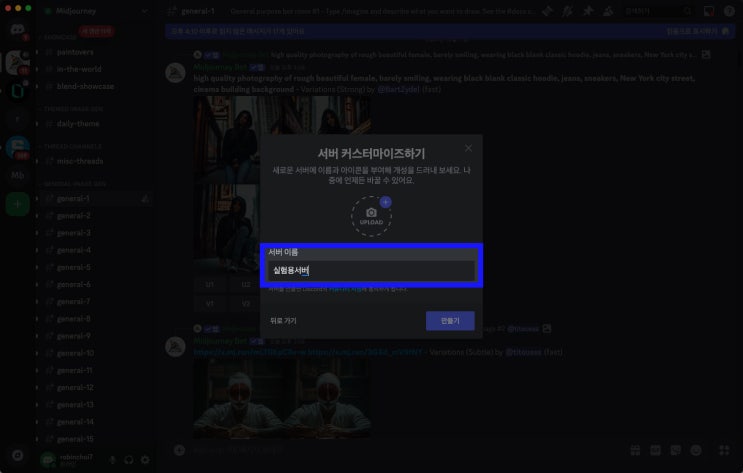Toggle headphones deafen in user panel
Viewport: 743px width, 473px height.
[x=128, y=460]
